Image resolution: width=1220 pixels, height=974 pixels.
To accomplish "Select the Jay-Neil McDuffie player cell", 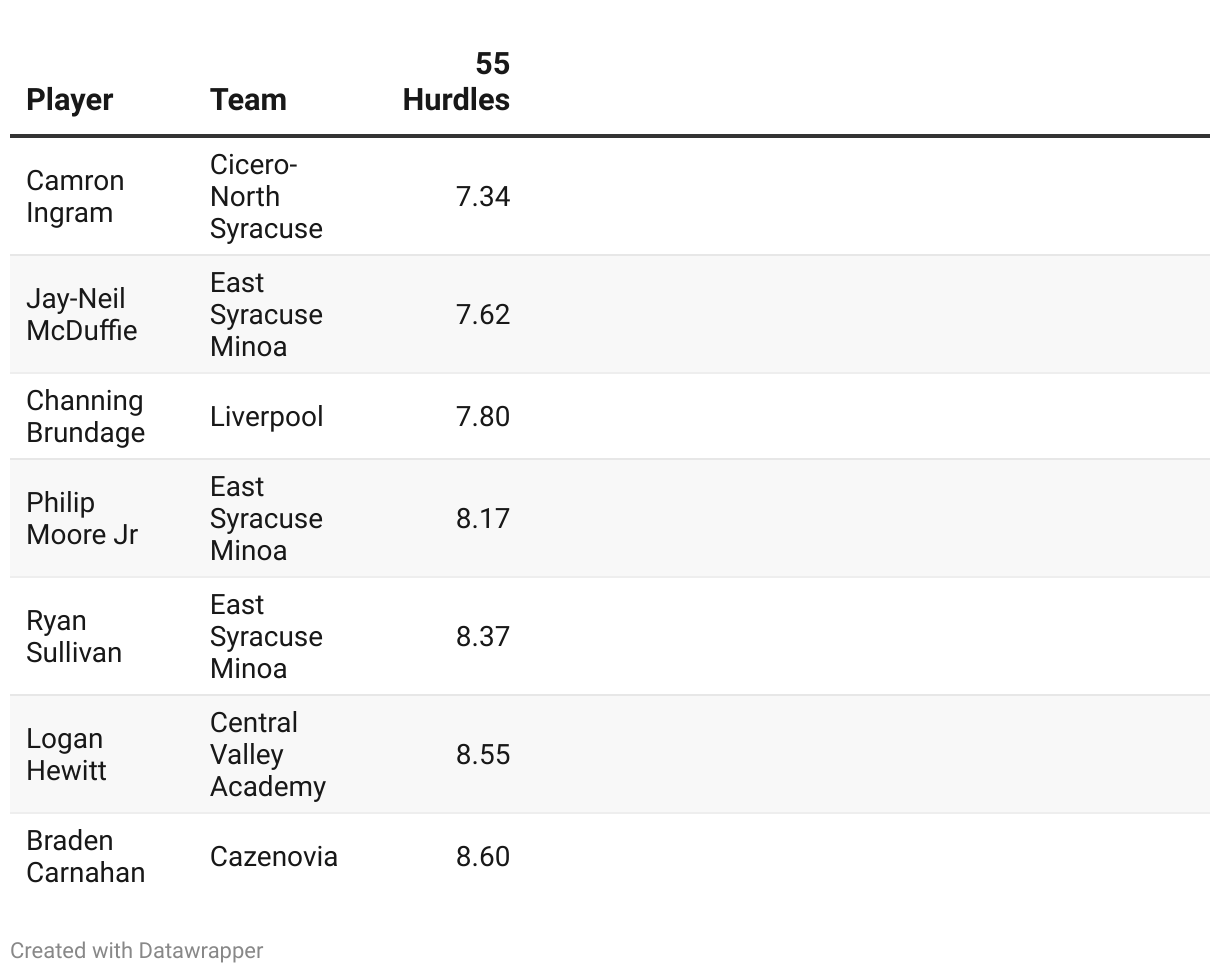I will tap(82, 315).
